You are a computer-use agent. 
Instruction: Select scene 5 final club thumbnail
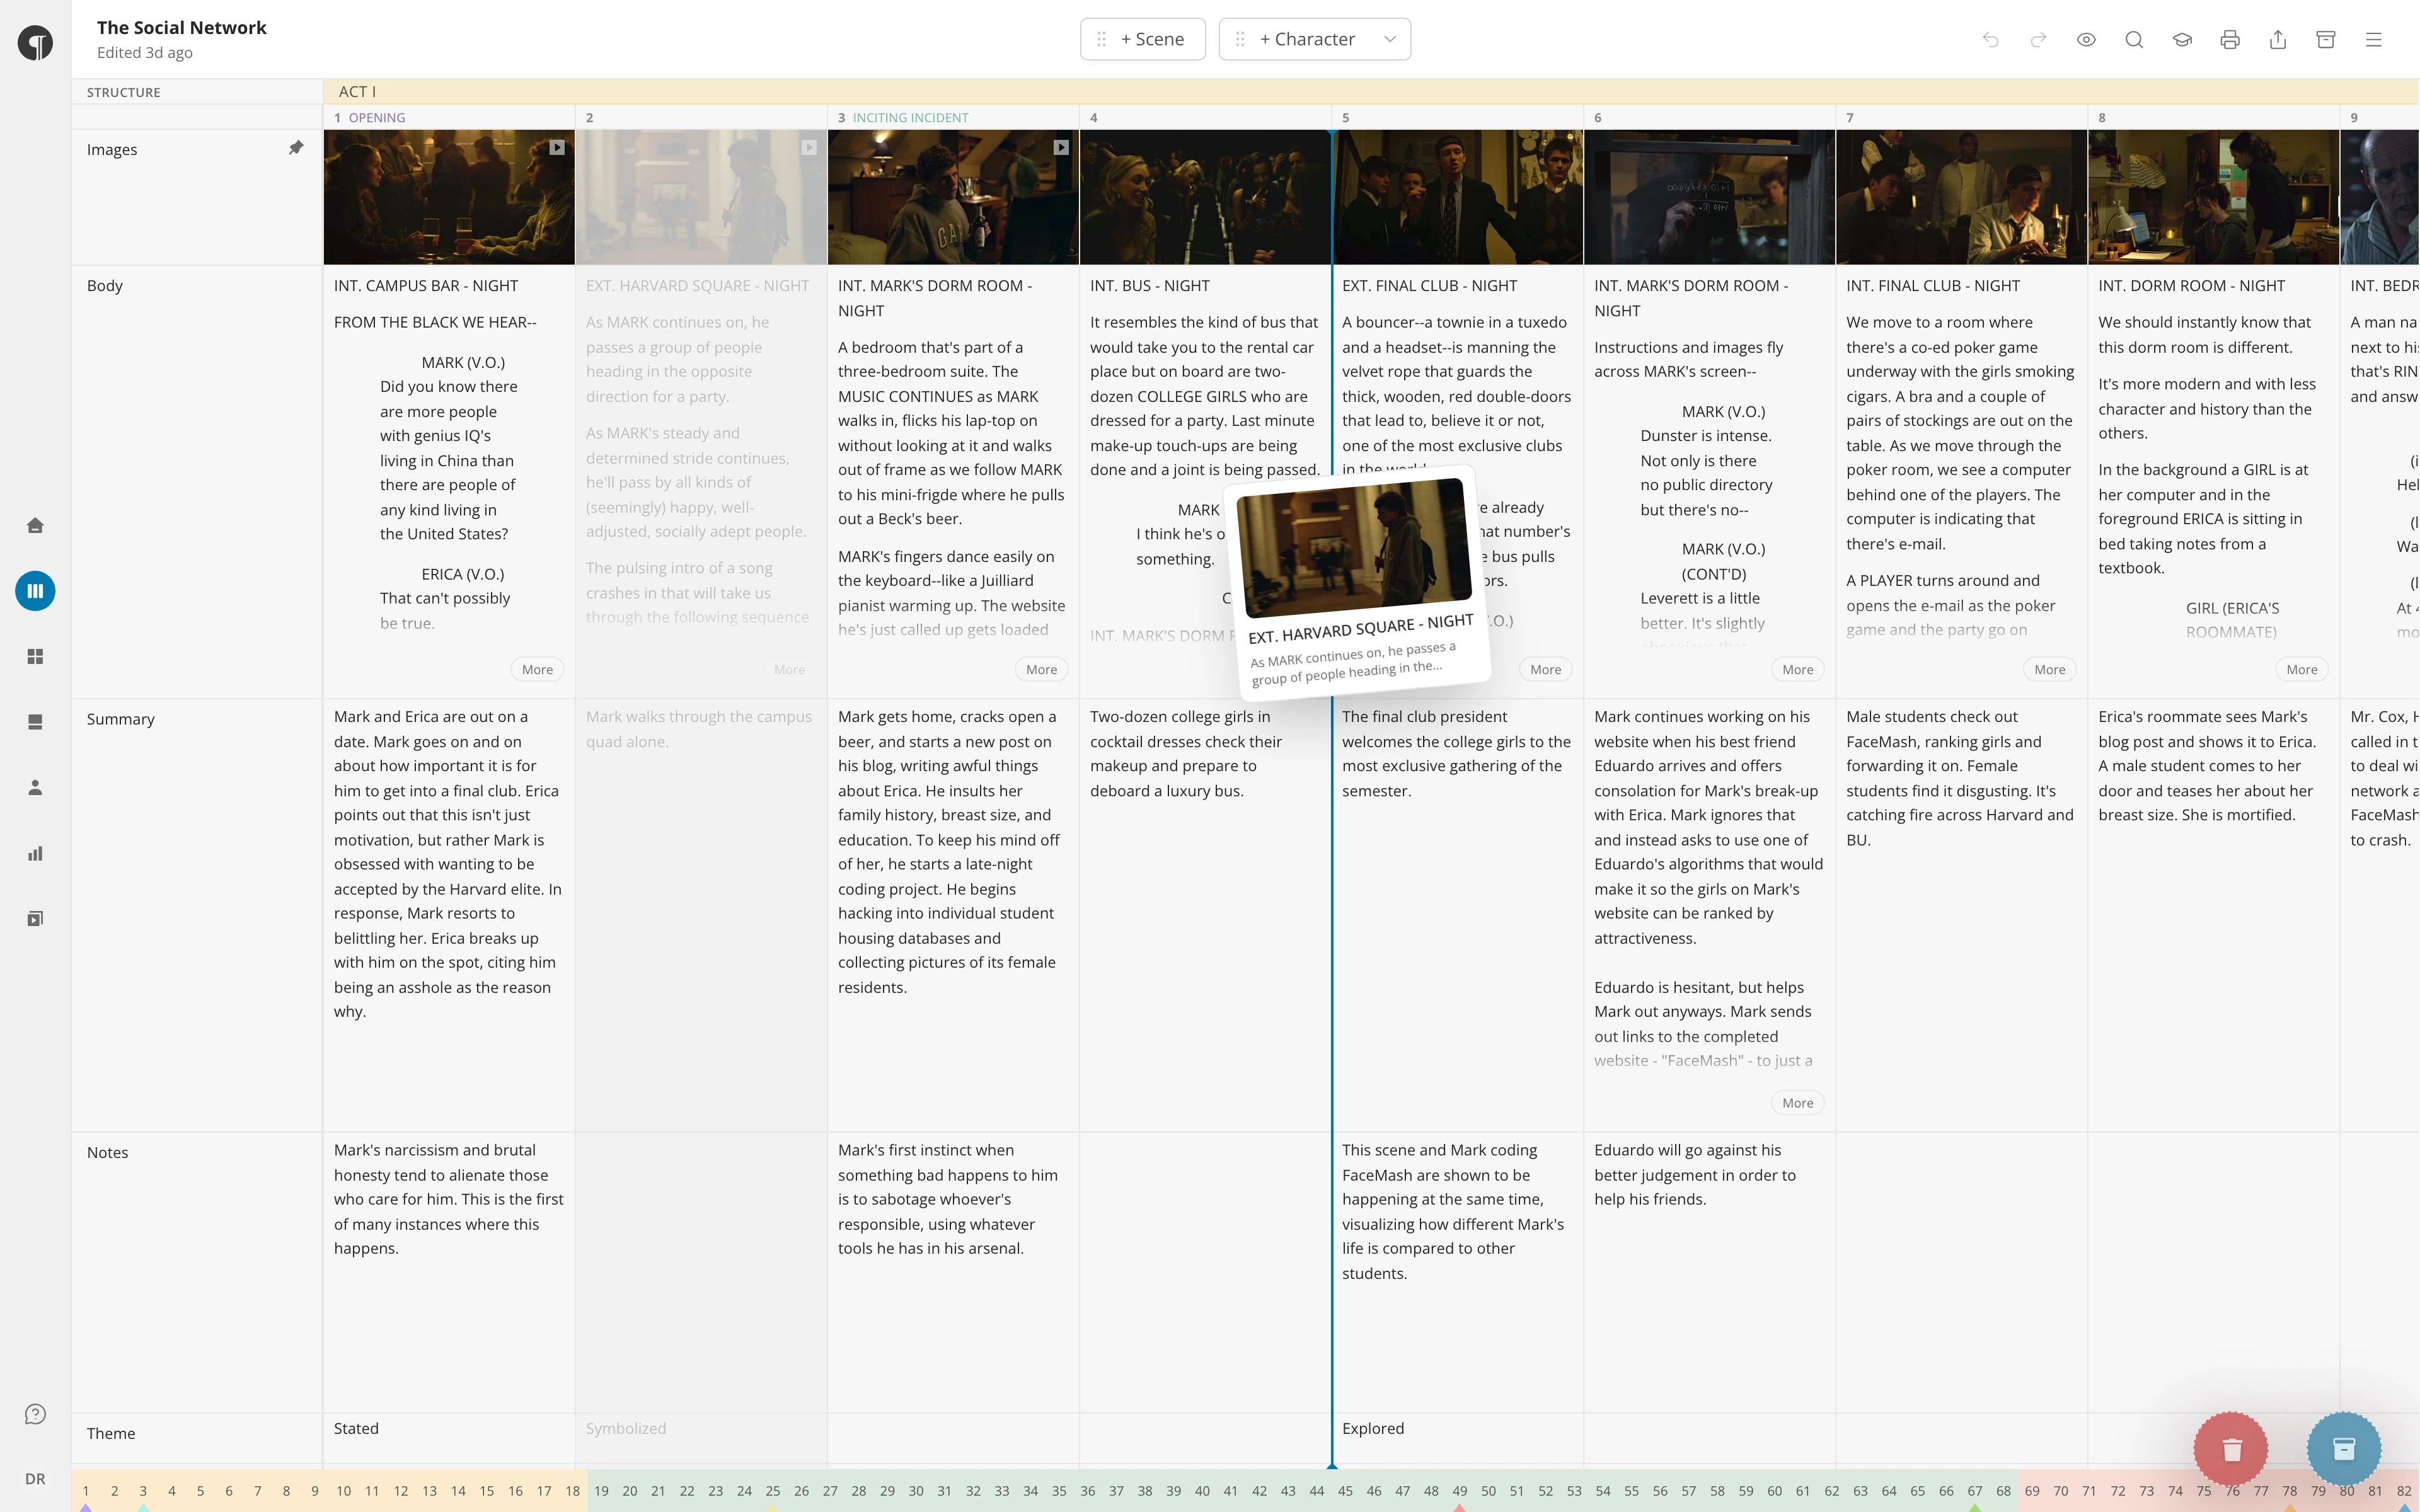[x=1458, y=197]
